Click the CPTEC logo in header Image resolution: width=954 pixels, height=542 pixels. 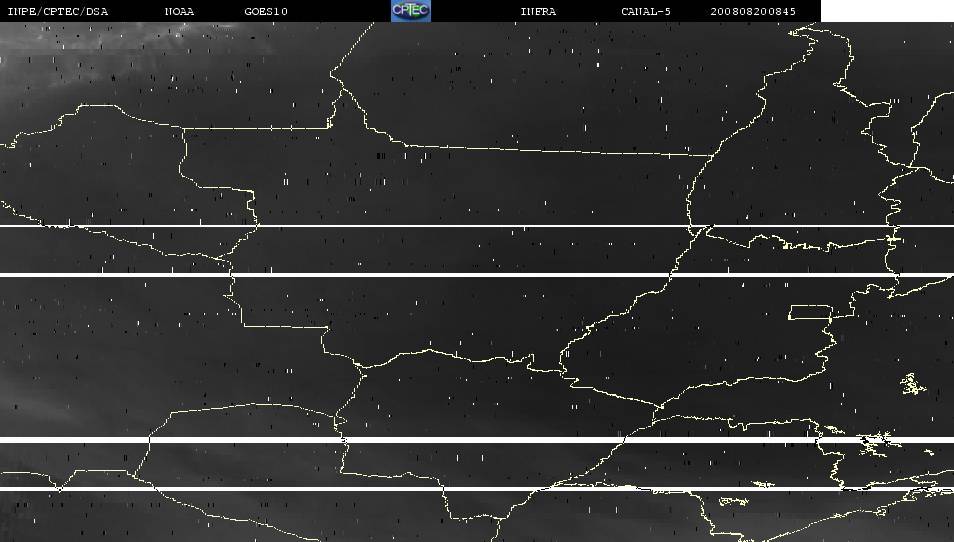(x=410, y=11)
